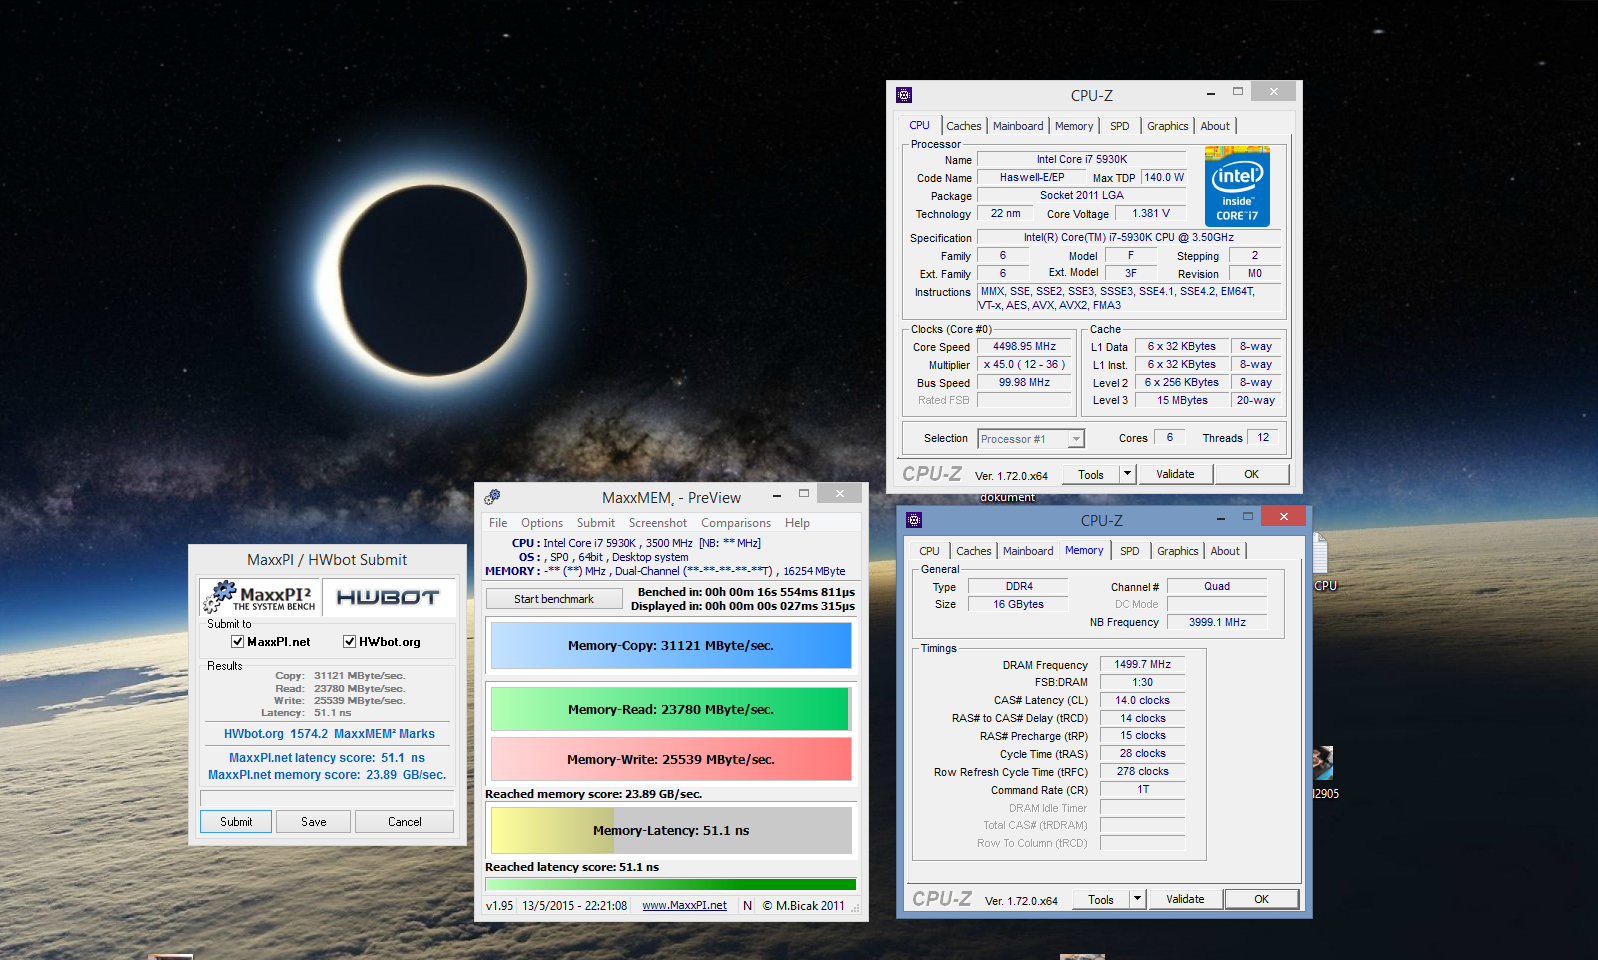
Task: Click Tools button in CPU-Z Memory window
Action: click(x=1101, y=899)
